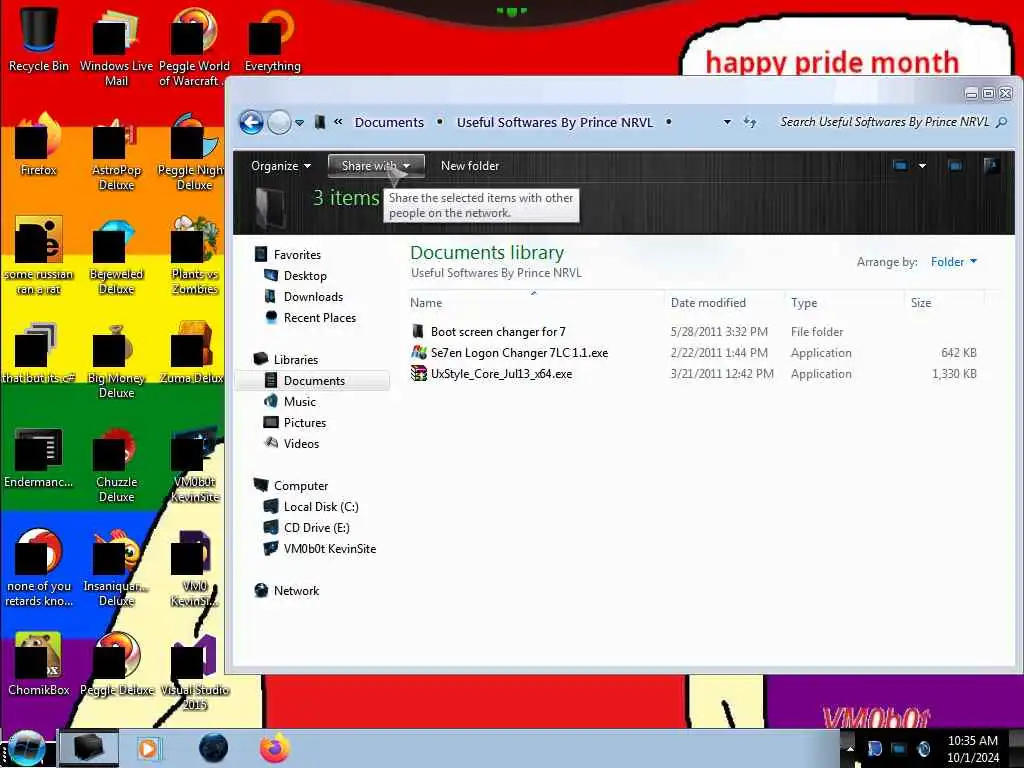Image resolution: width=1024 pixels, height=768 pixels.
Task: Open Plants vs Zombies desktop shortcut
Action: (x=195, y=256)
